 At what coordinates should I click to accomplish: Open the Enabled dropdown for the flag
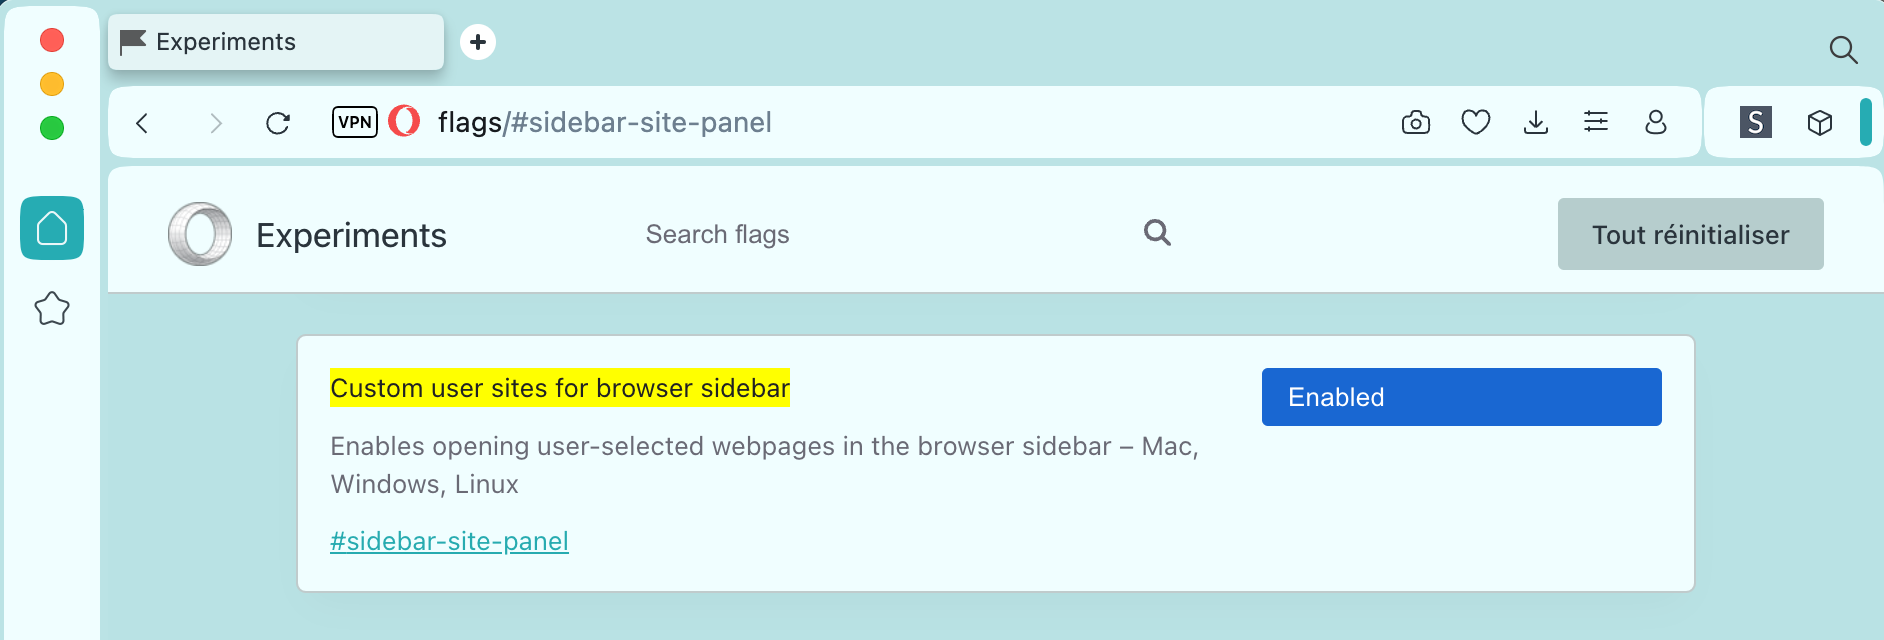(1460, 397)
